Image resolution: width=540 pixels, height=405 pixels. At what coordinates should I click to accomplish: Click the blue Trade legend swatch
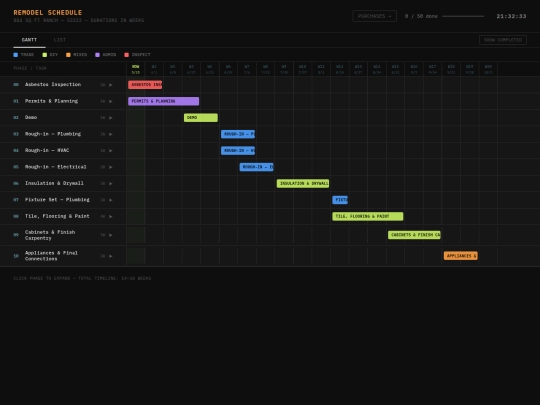pos(15,55)
